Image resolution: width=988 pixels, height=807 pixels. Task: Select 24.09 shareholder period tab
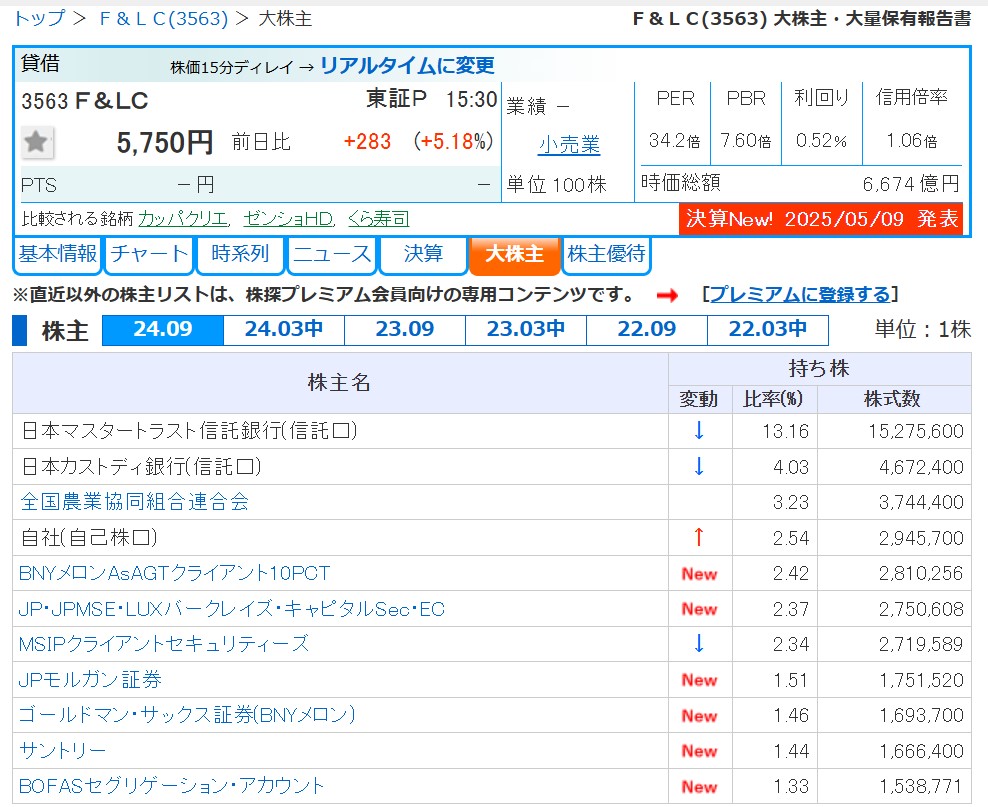coord(163,329)
